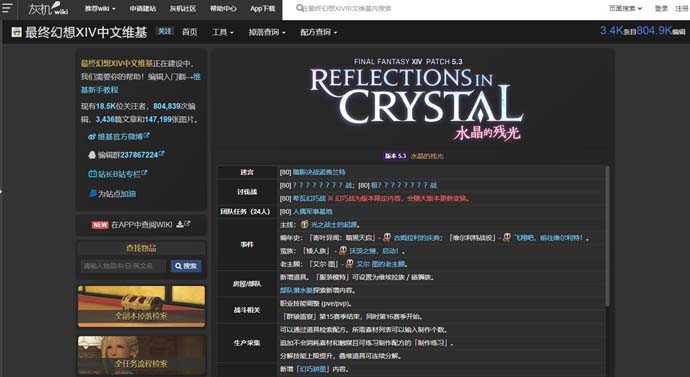Click the 版本 5.3 badge
This screenshot has height=377, width=690.
pyautogui.click(x=395, y=156)
